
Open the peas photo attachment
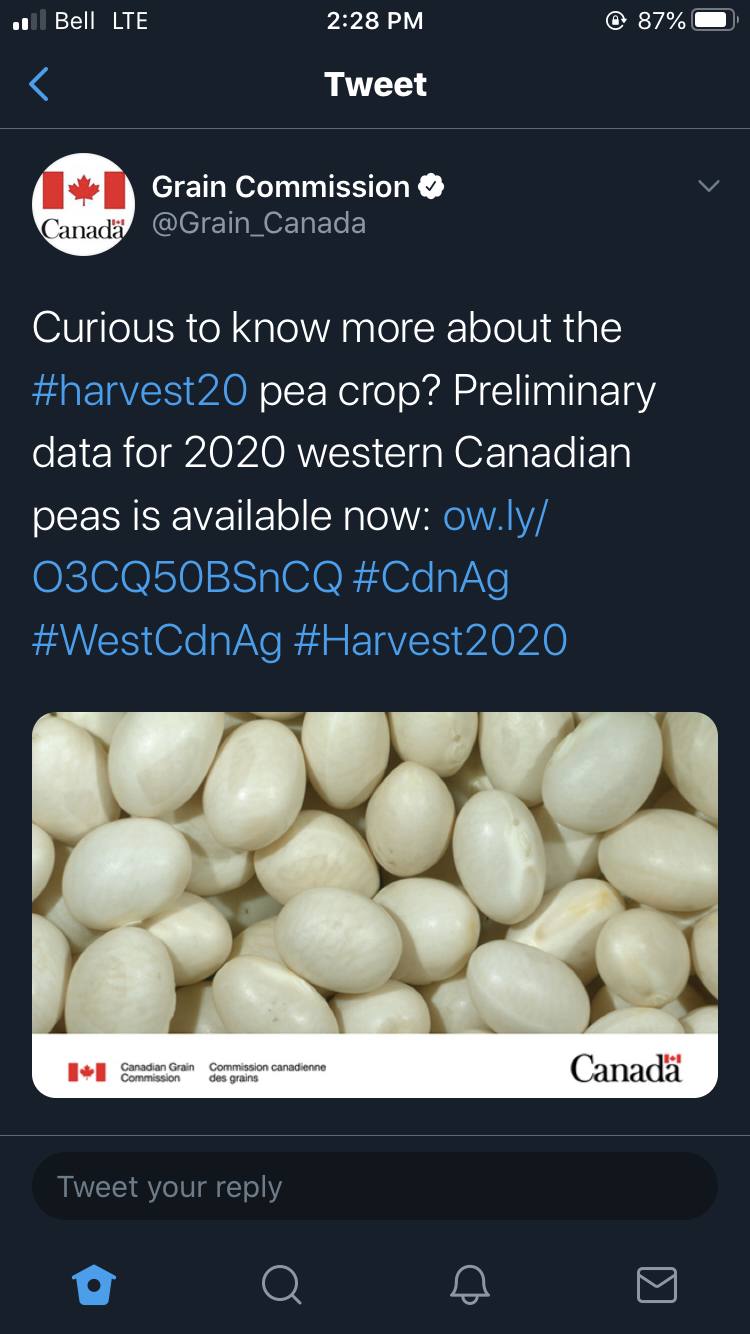click(375, 904)
